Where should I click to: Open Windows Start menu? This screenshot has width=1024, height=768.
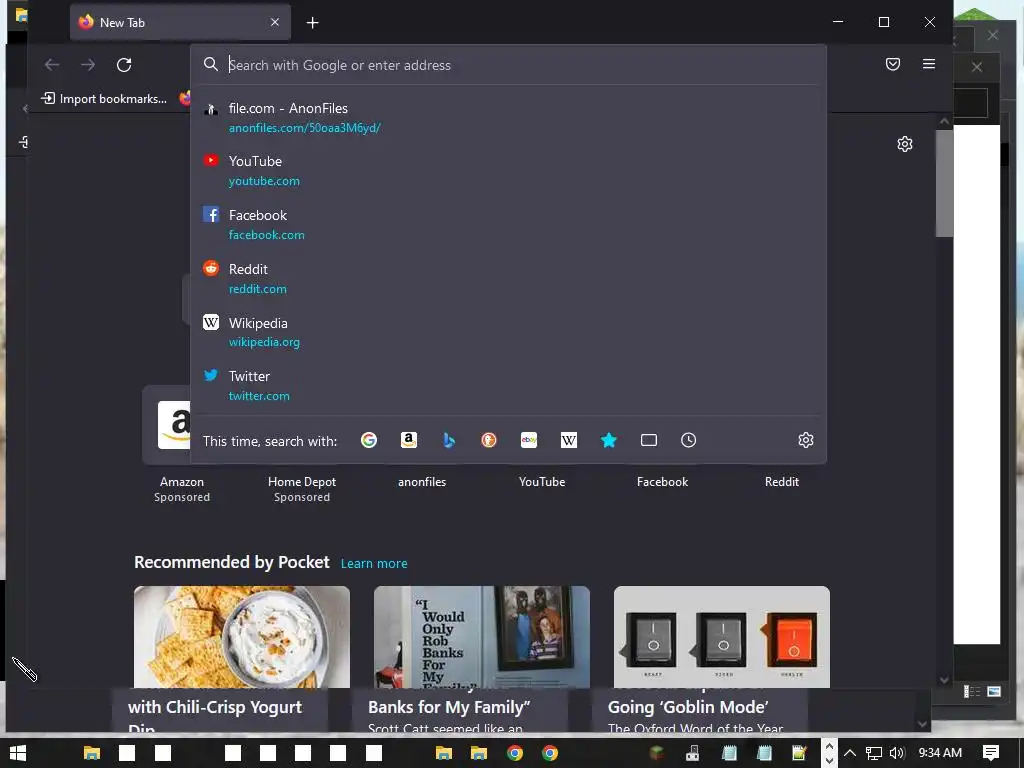tap(18, 753)
